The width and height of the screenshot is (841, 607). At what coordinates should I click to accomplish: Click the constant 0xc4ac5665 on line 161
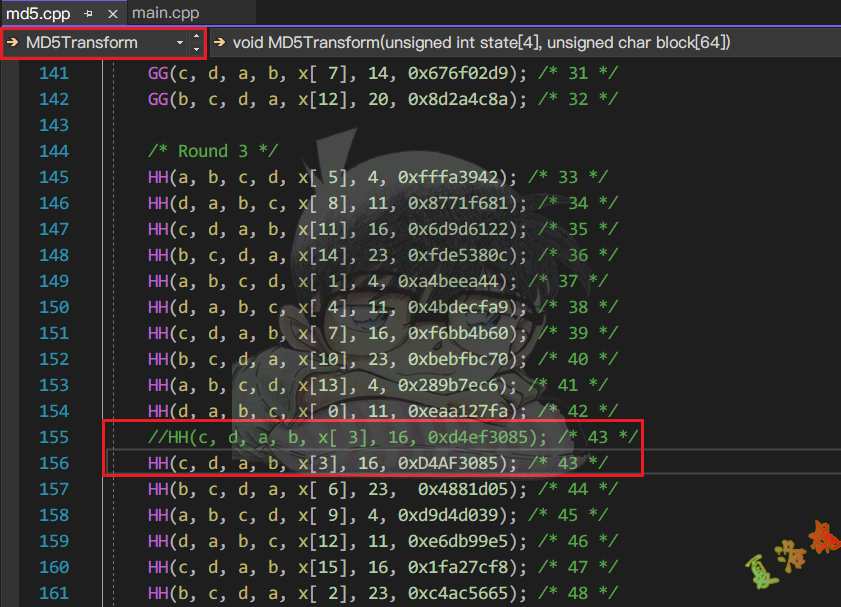click(467, 593)
